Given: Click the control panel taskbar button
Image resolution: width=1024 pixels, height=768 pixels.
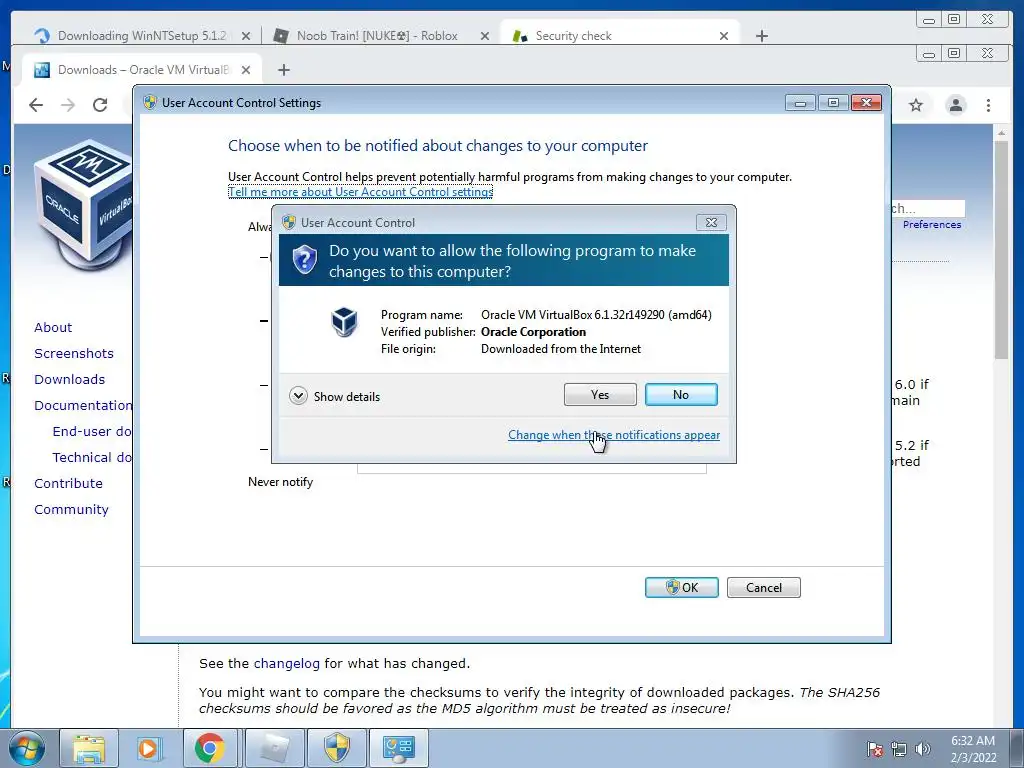Looking at the screenshot, I should click(x=399, y=748).
